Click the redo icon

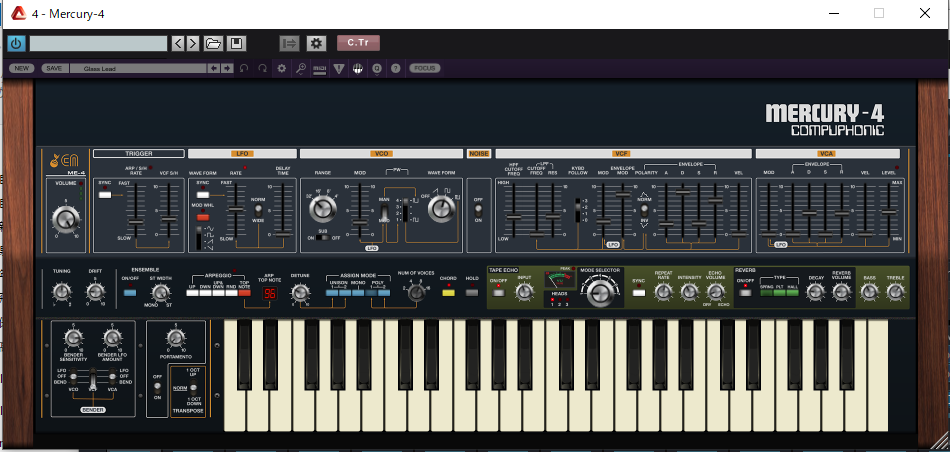pyautogui.click(x=262, y=68)
